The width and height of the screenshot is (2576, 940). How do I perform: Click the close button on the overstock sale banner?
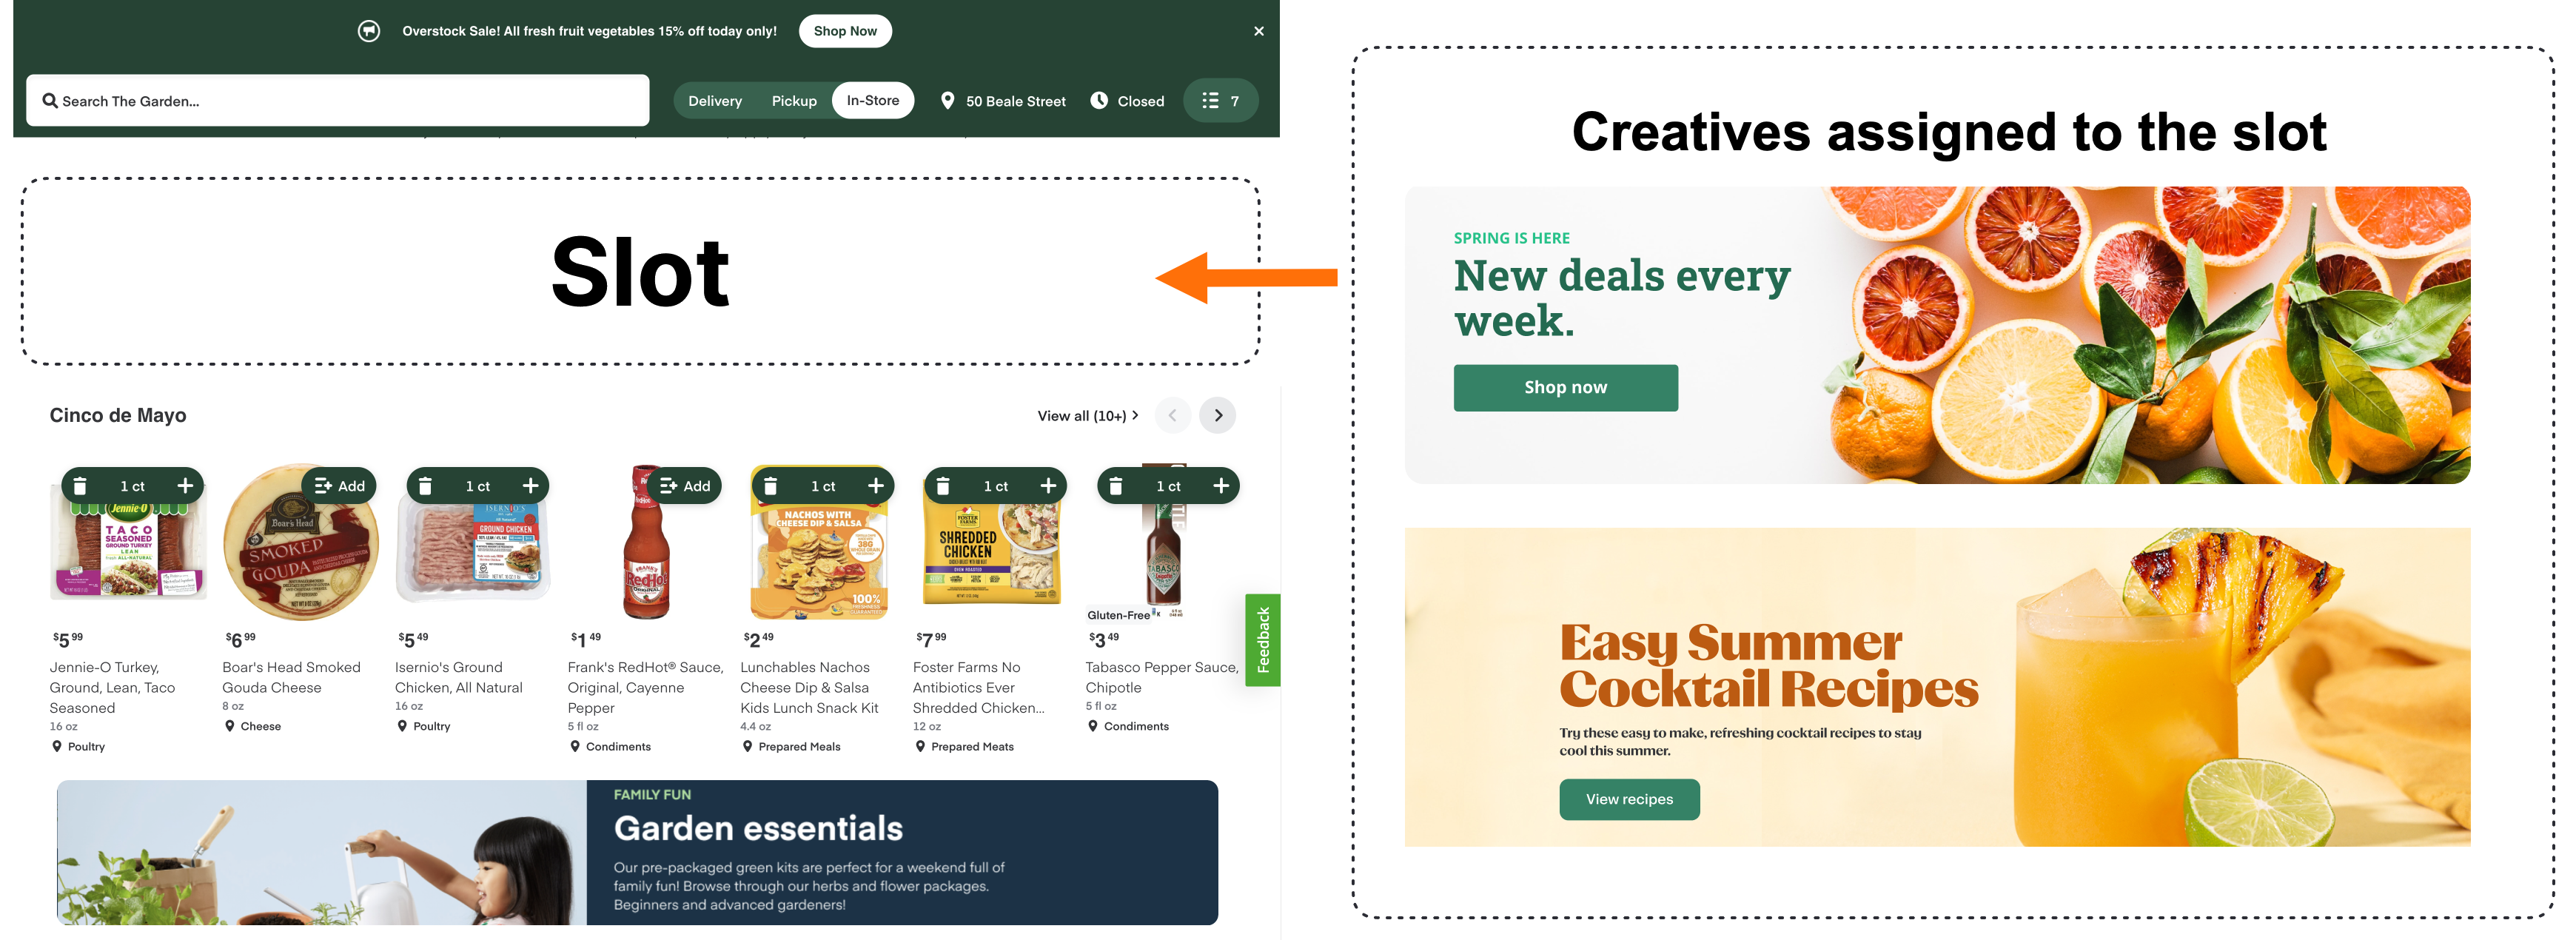(1257, 30)
